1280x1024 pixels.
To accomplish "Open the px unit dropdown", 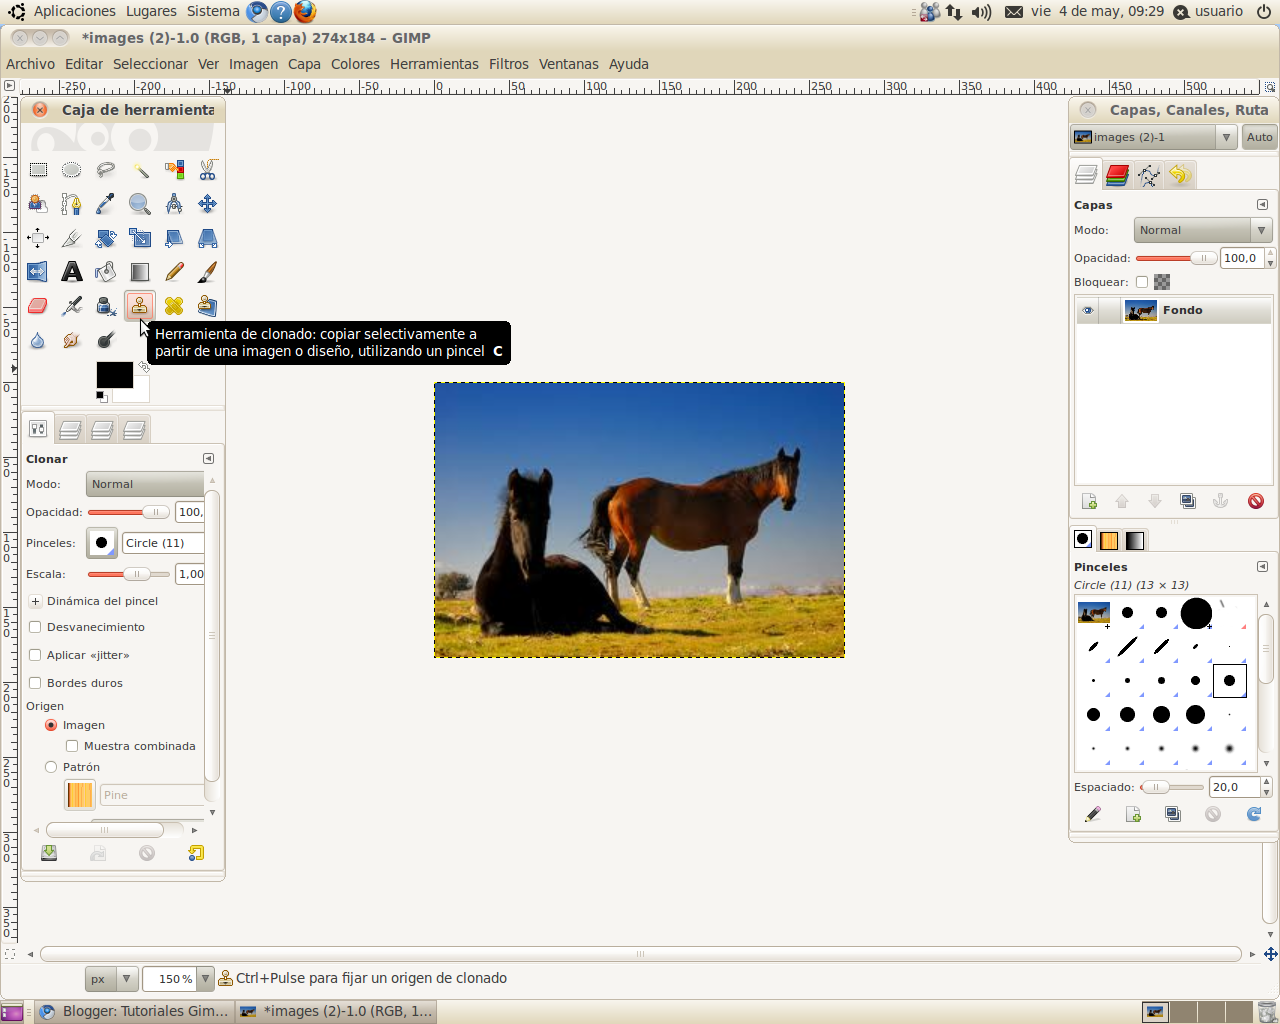I will pos(111,979).
